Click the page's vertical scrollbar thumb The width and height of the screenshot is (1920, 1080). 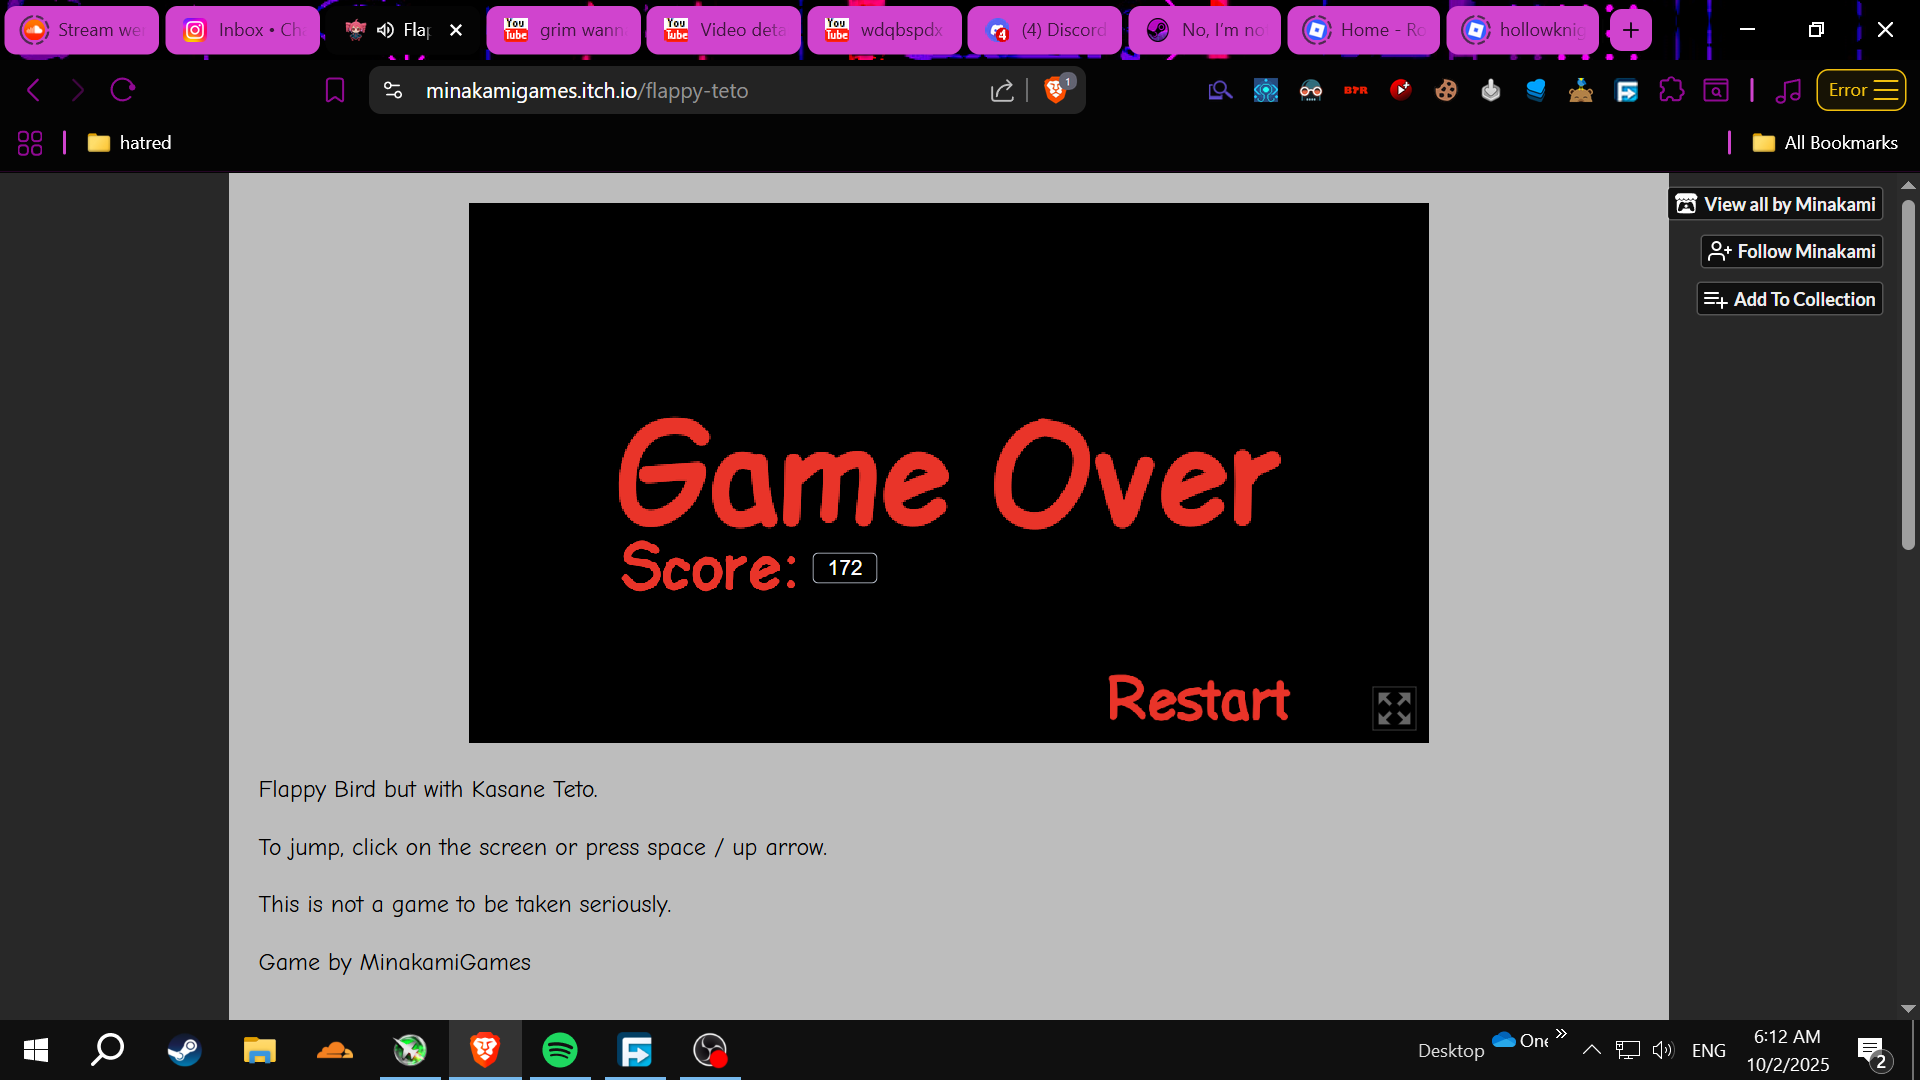1908,375
